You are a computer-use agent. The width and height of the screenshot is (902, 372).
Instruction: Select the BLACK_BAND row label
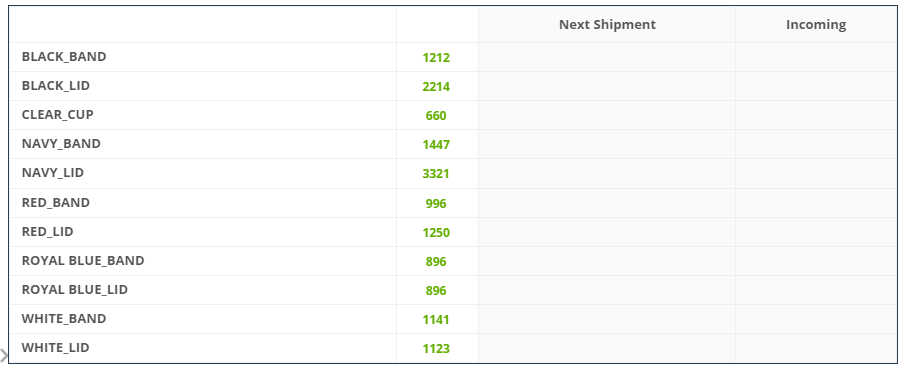click(x=64, y=57)
